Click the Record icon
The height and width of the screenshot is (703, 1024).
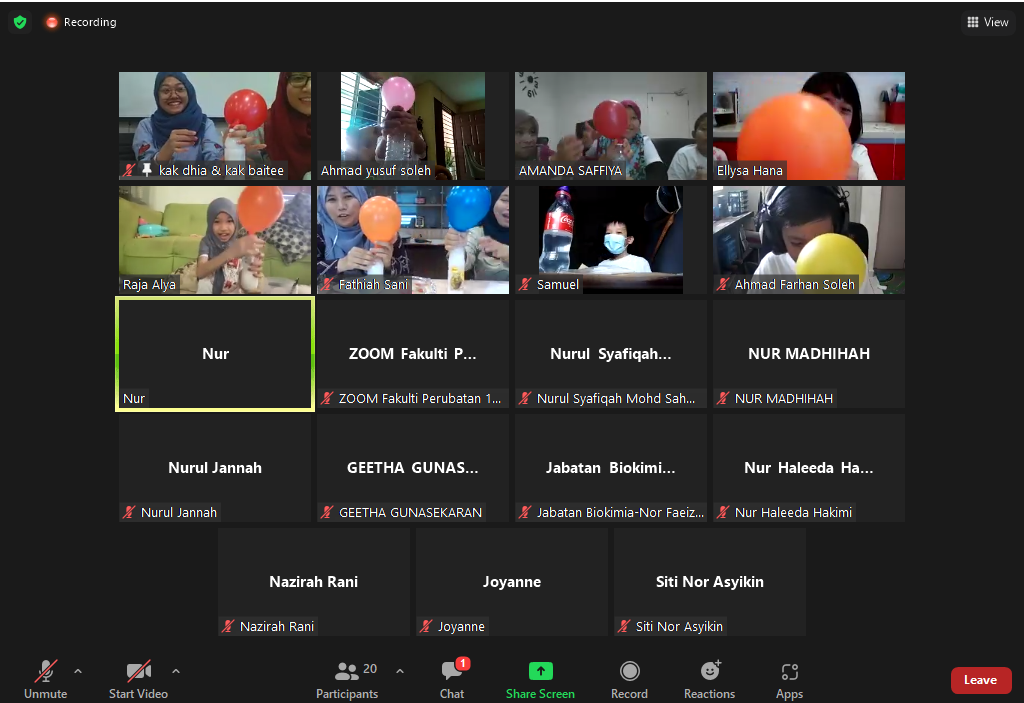pyautogui.click(x=629, y=671)
